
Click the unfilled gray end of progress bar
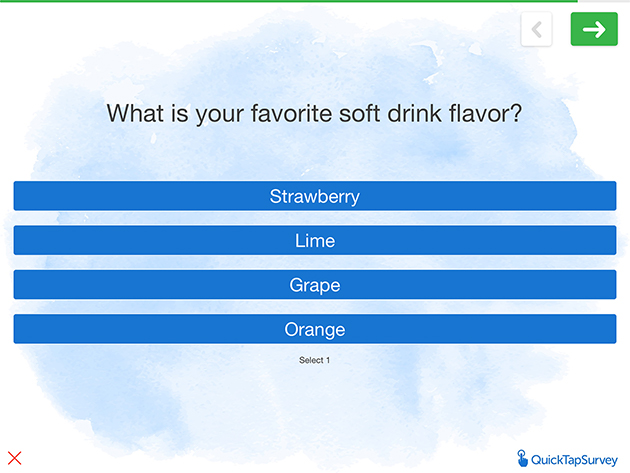[x=604, y=1]
